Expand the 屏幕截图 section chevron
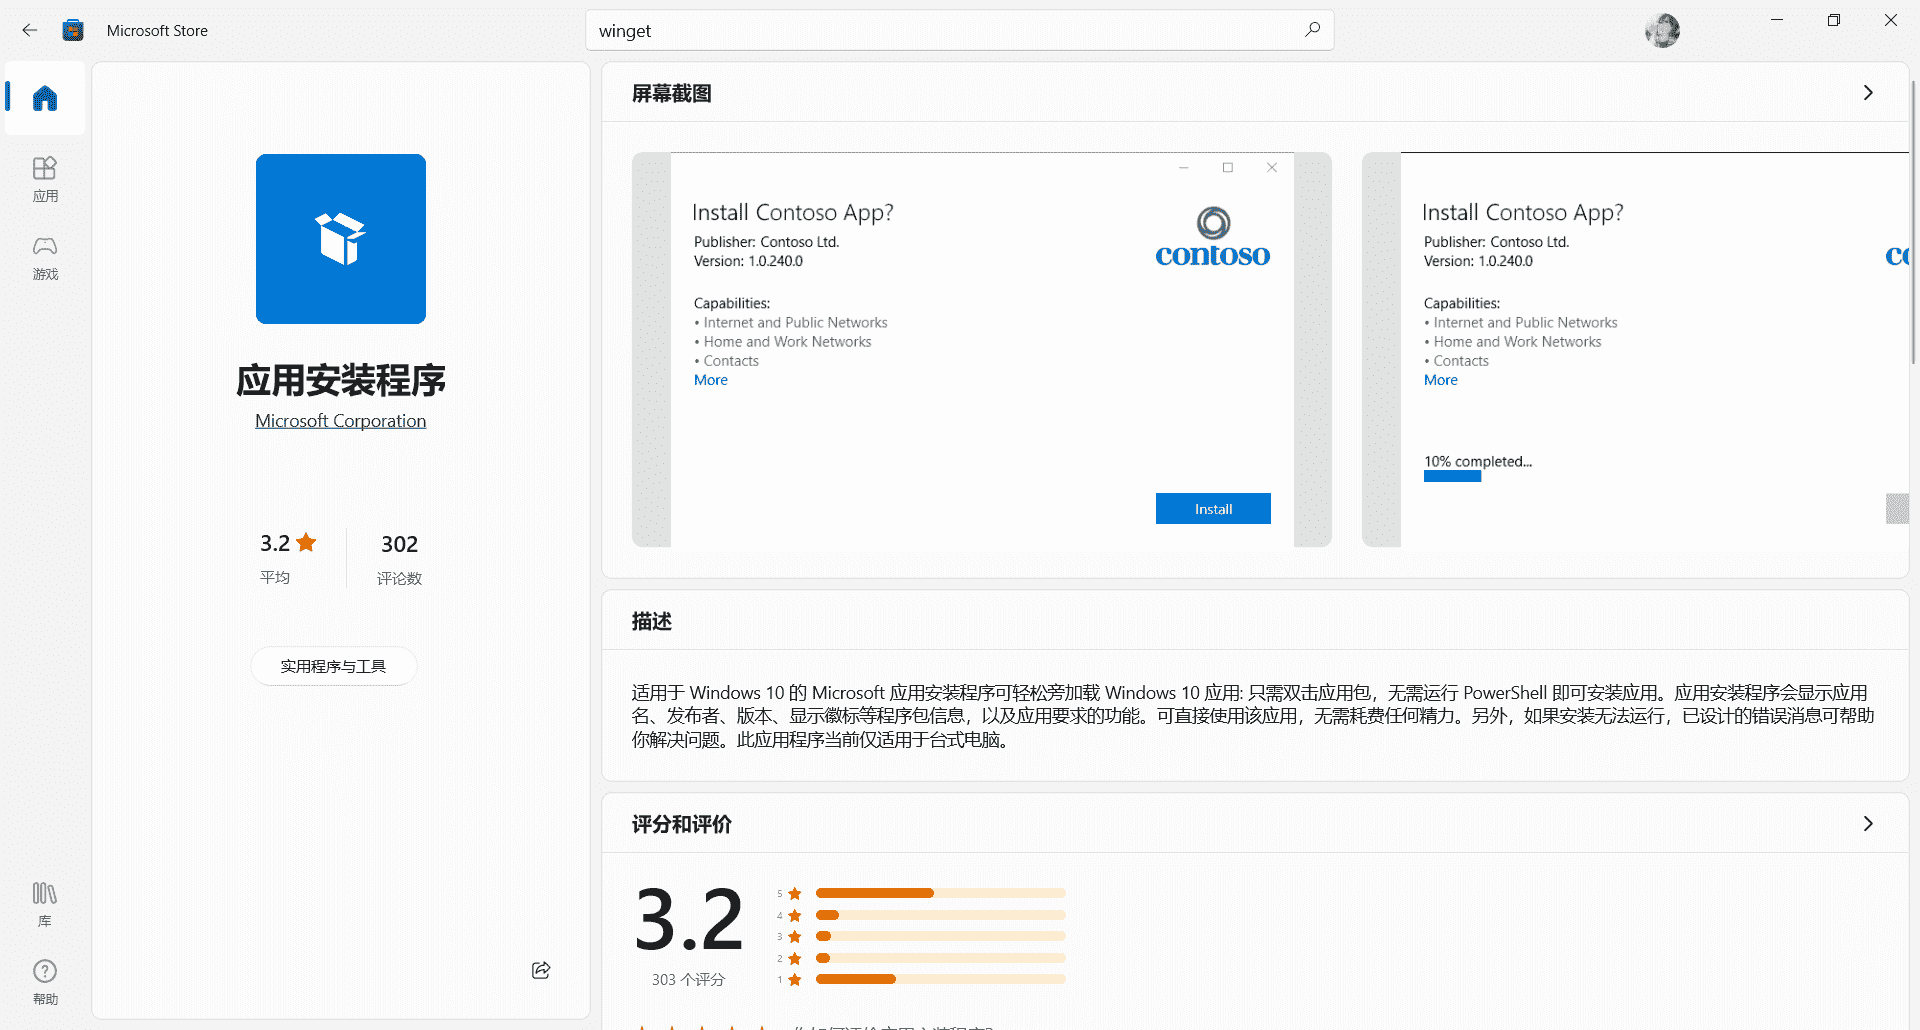The image size is (1920, 1030). click(1868, 93)
